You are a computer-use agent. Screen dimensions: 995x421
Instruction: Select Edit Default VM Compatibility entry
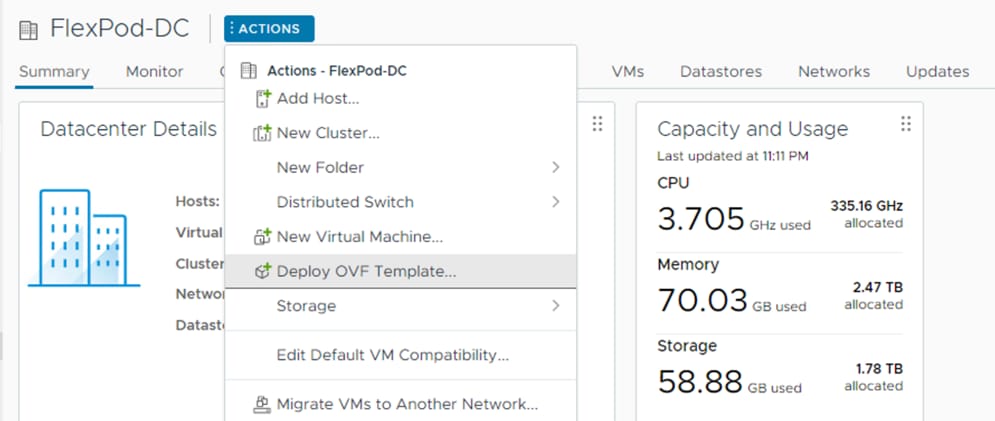(393, 355)
